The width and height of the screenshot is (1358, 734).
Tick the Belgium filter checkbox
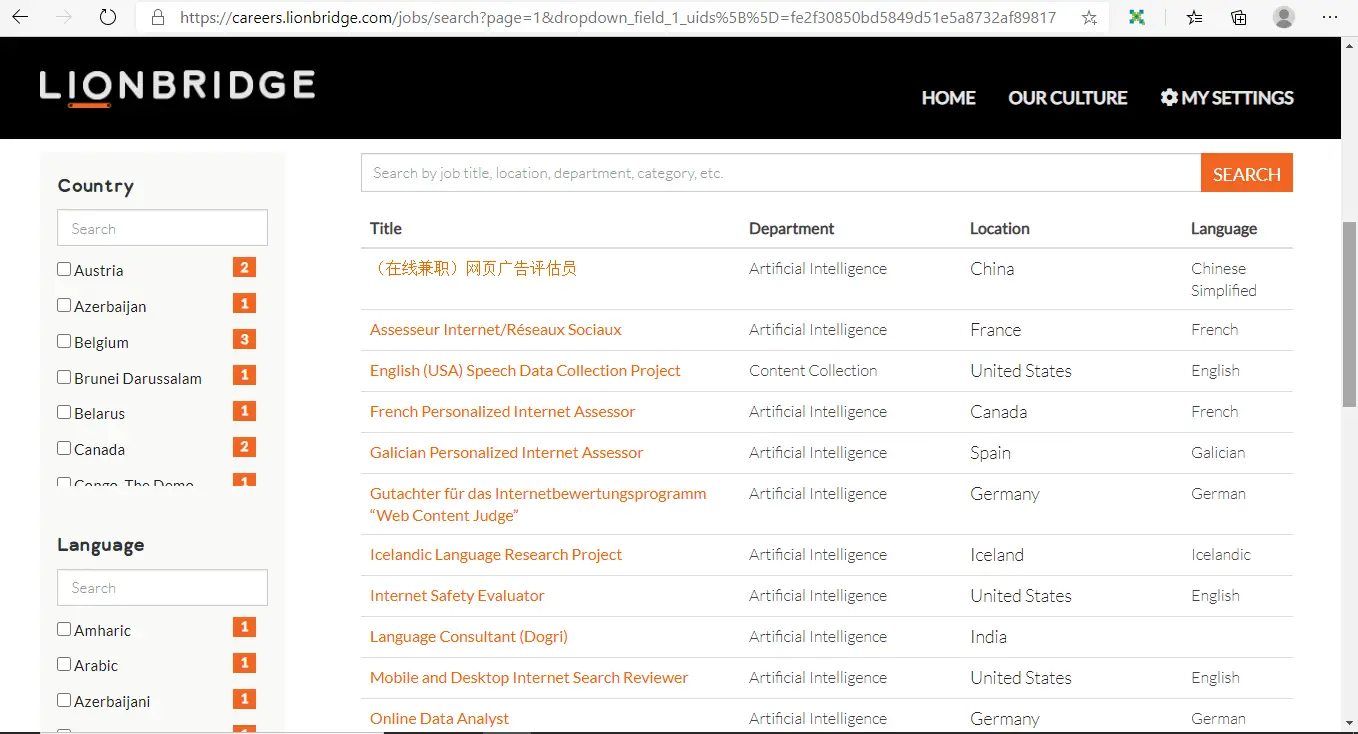[64, 341]
